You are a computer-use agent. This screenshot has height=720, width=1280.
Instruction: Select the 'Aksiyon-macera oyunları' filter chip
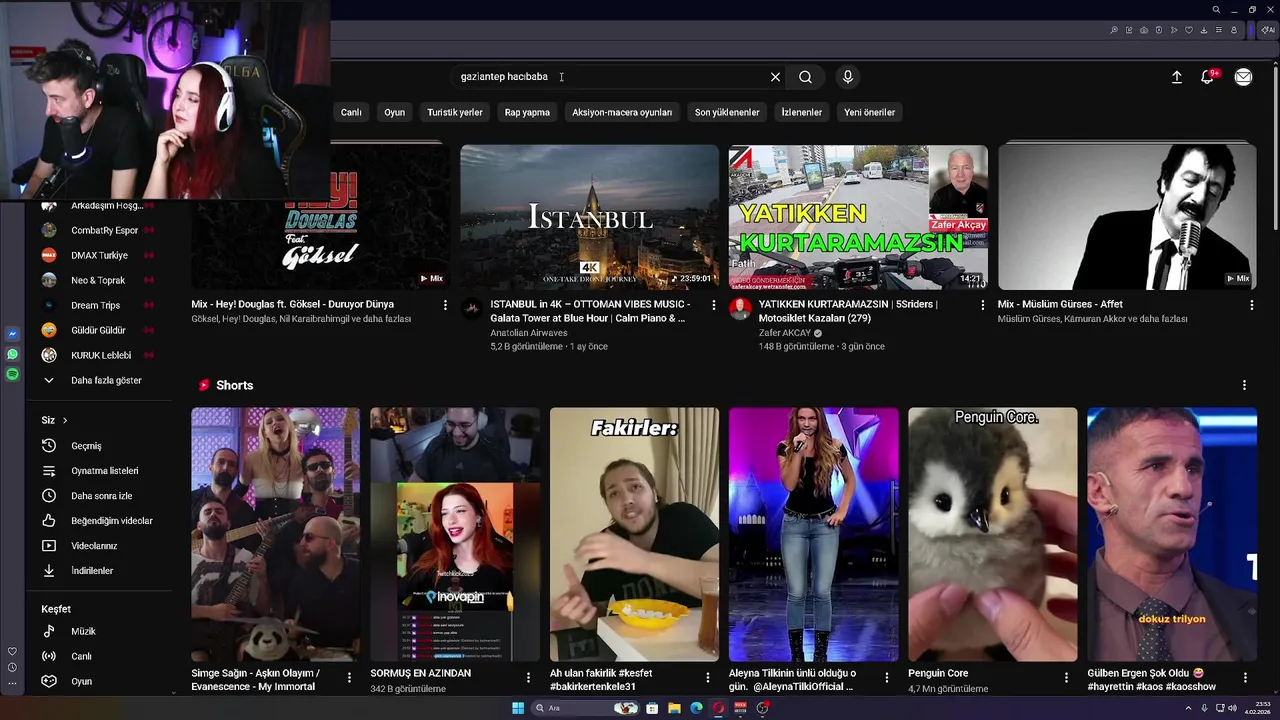622,112
